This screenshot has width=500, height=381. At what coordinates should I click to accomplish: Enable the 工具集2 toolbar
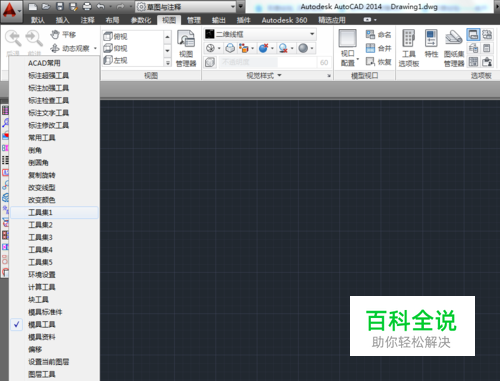tap(54, 225)
